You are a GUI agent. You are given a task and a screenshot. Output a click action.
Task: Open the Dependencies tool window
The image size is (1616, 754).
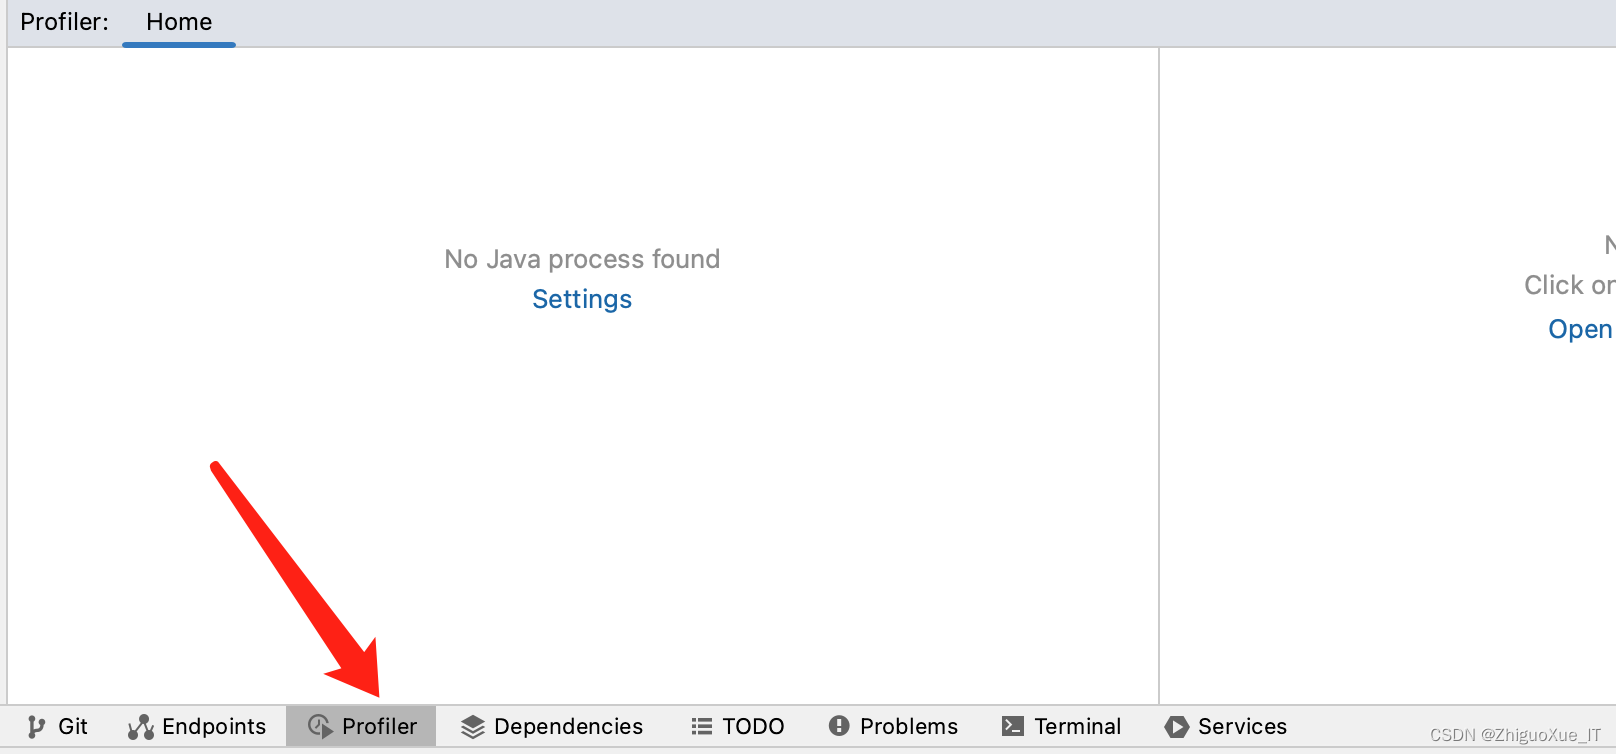551,726
